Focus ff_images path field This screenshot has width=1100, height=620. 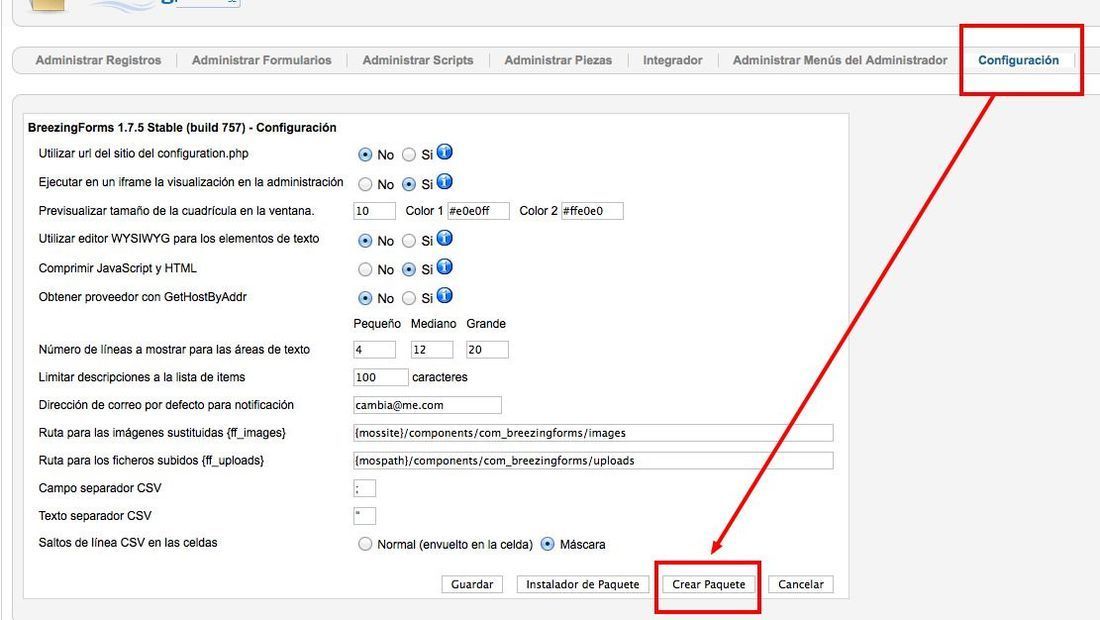point(593,433)
